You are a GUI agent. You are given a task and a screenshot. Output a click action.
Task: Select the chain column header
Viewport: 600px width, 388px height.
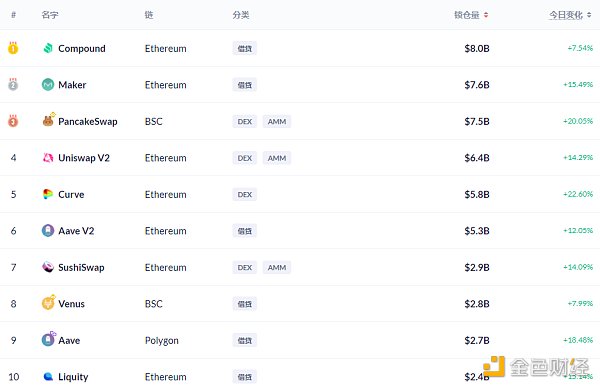(x=149, y=15)
